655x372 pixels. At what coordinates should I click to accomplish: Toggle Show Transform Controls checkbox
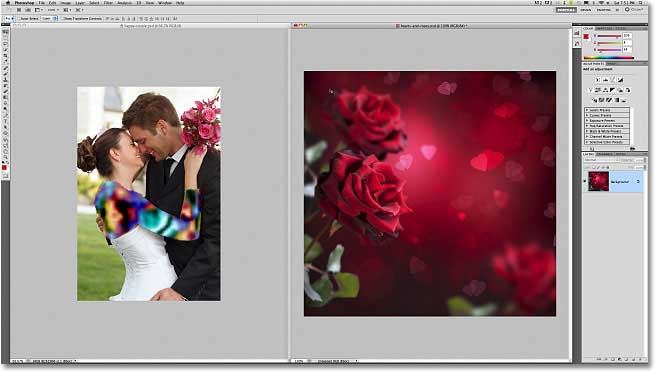tap(62, 18)
